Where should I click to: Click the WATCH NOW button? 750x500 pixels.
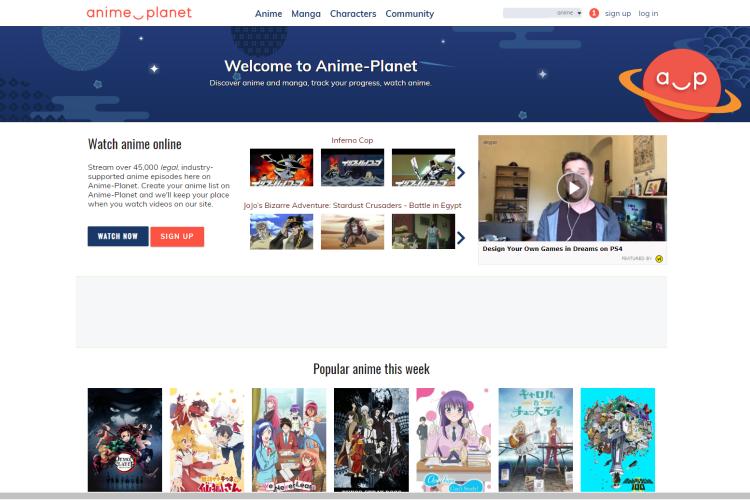[118, 236]
